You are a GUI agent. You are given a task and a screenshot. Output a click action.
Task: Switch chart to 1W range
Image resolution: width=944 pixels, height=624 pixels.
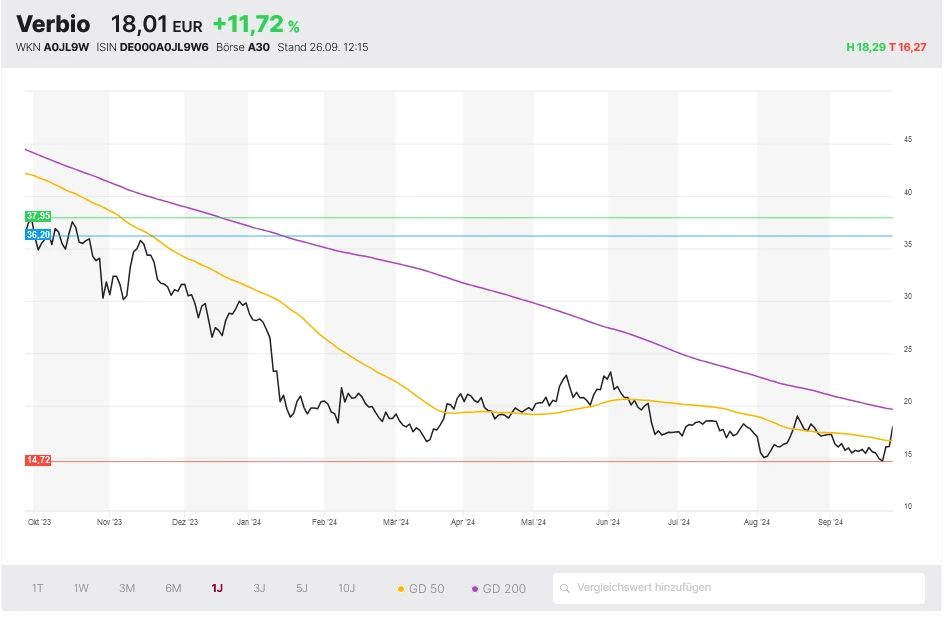tap(81, 588)
